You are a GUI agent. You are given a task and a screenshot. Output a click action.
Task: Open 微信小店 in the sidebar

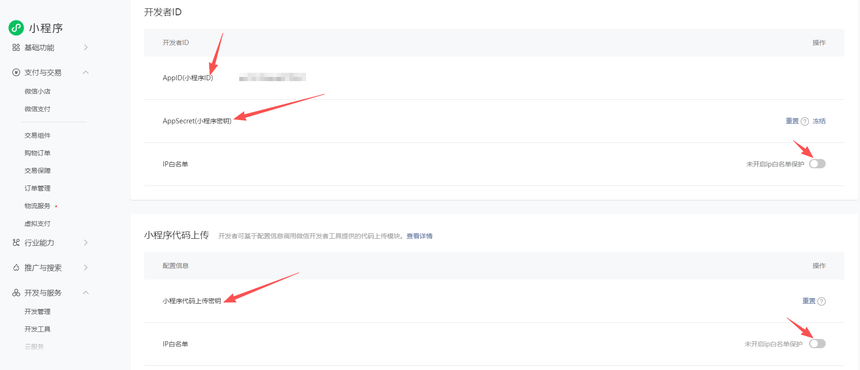click(x=38, y=92)
